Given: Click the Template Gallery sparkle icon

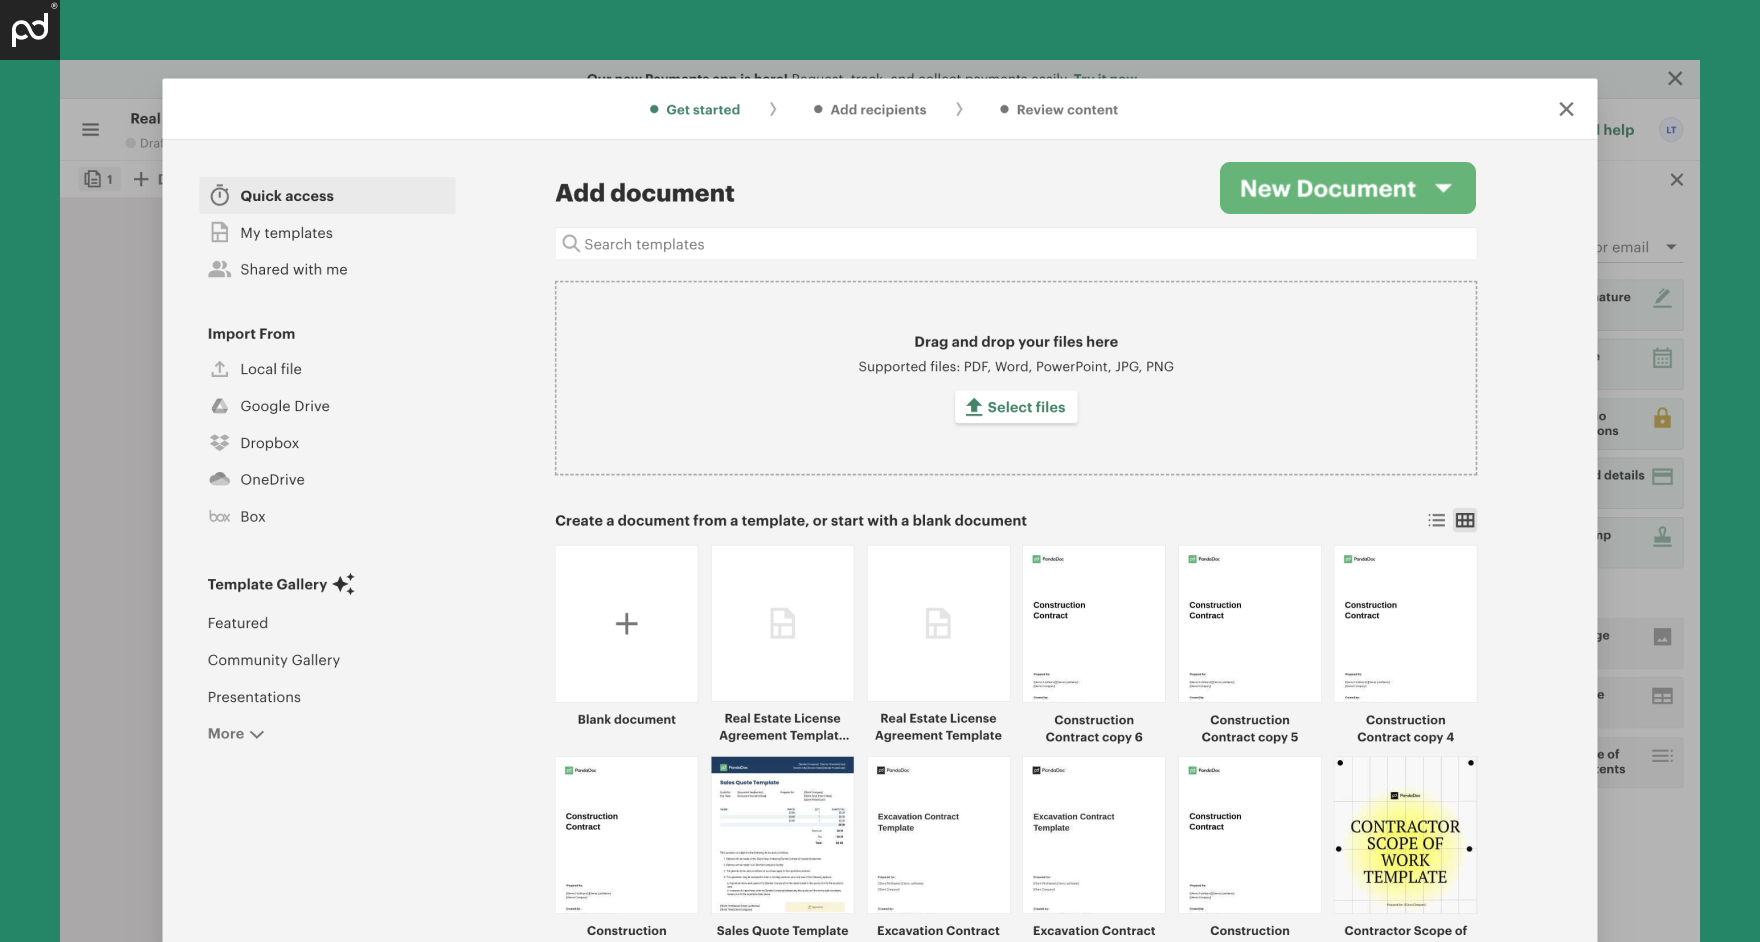Looking at the screenshot, I should tap(344, 584).
